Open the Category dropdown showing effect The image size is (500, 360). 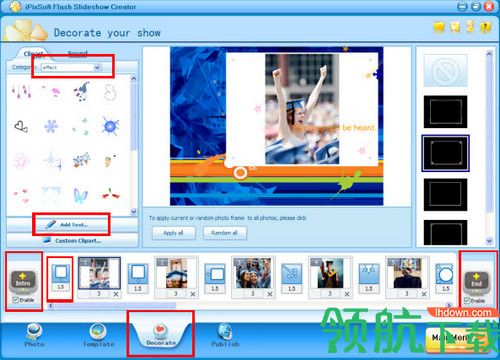pos(71,67)
